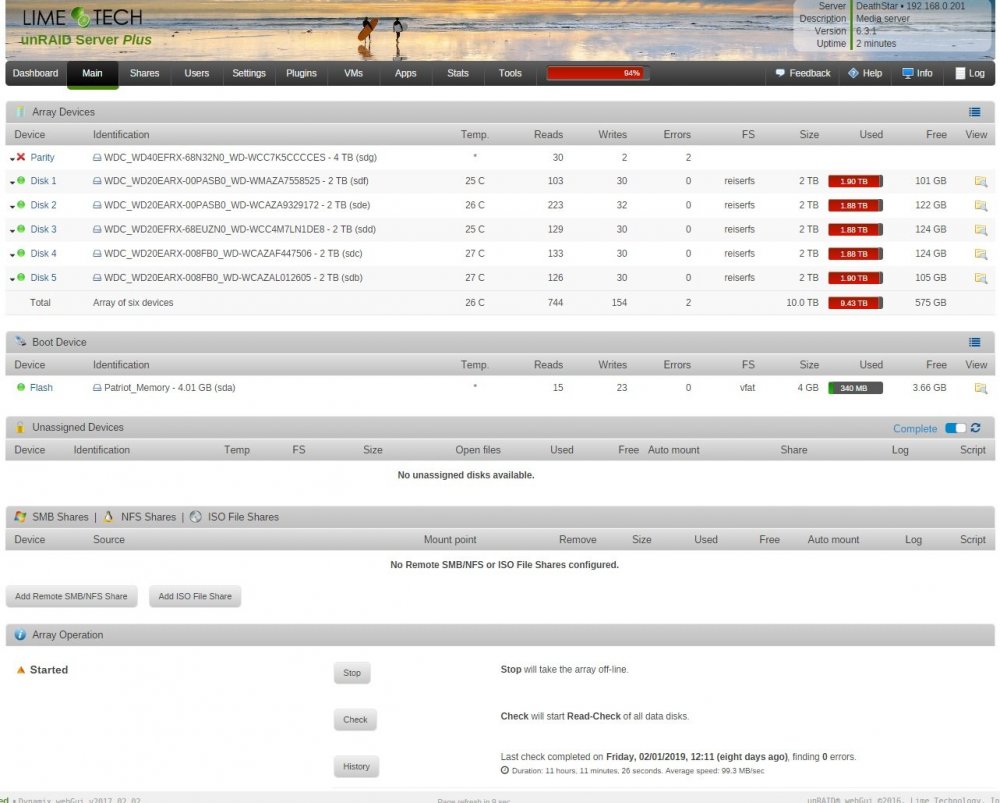Click Add ISO File Share button

(x=195, y=596)
